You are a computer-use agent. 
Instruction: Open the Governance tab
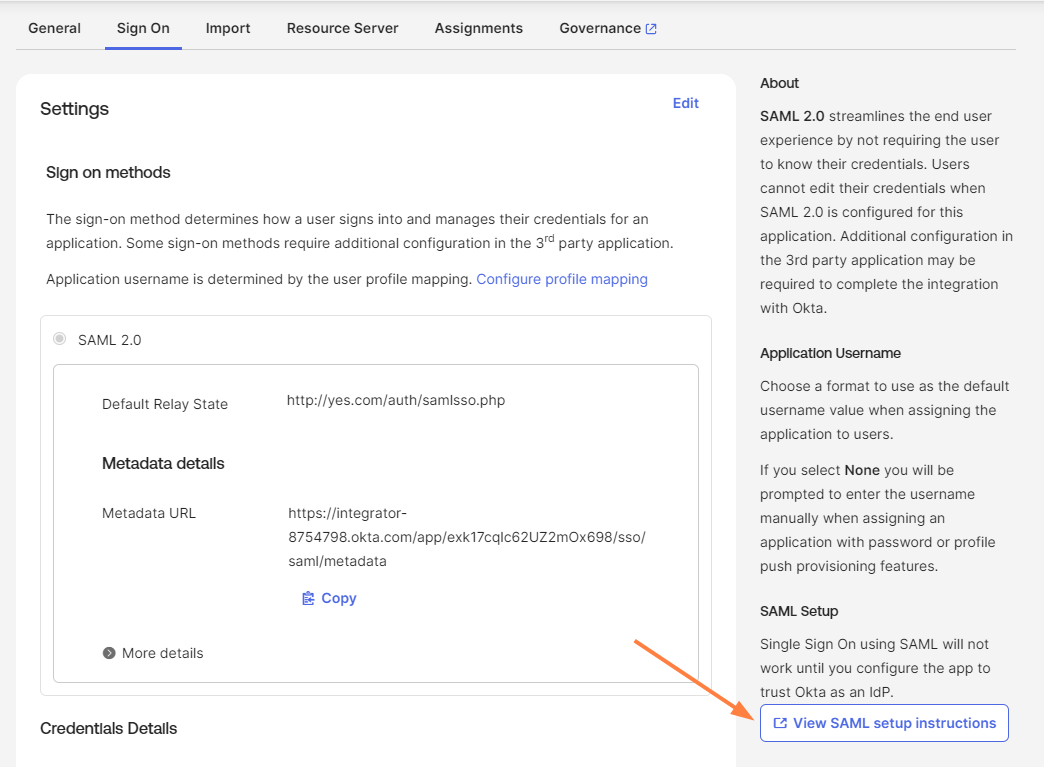[x=608, y=28]
